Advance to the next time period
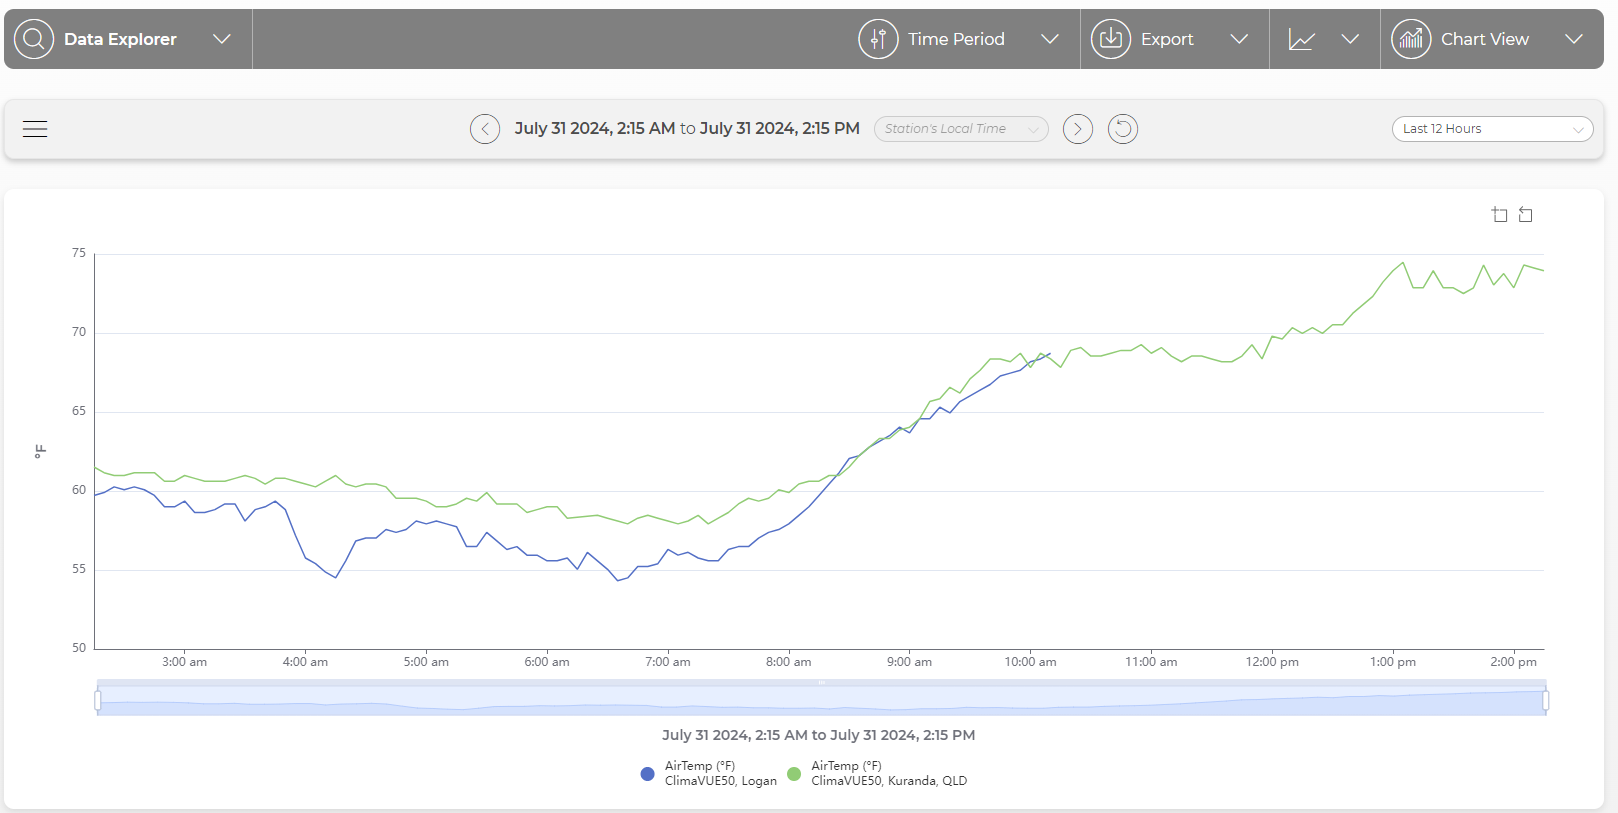This screenshot has height=813, width=1618. 1077,129
